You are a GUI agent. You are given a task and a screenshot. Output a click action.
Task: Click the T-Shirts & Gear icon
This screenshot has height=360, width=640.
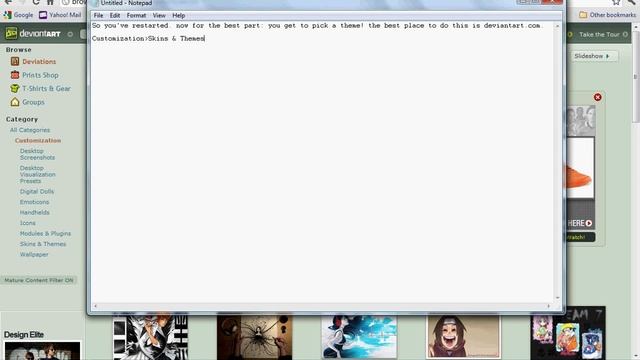click(x=15, y=89)
